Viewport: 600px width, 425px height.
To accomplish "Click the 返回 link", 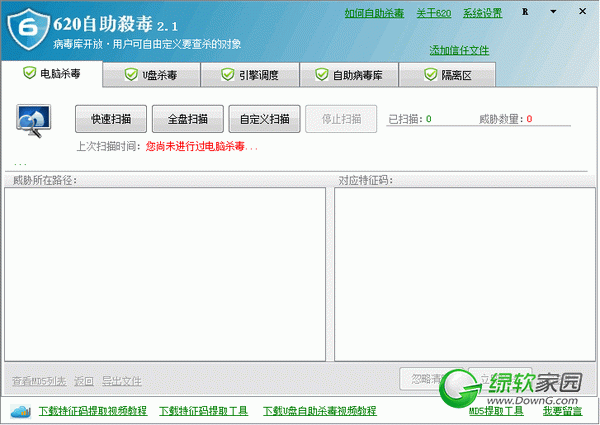I will (x=84, y=381).
